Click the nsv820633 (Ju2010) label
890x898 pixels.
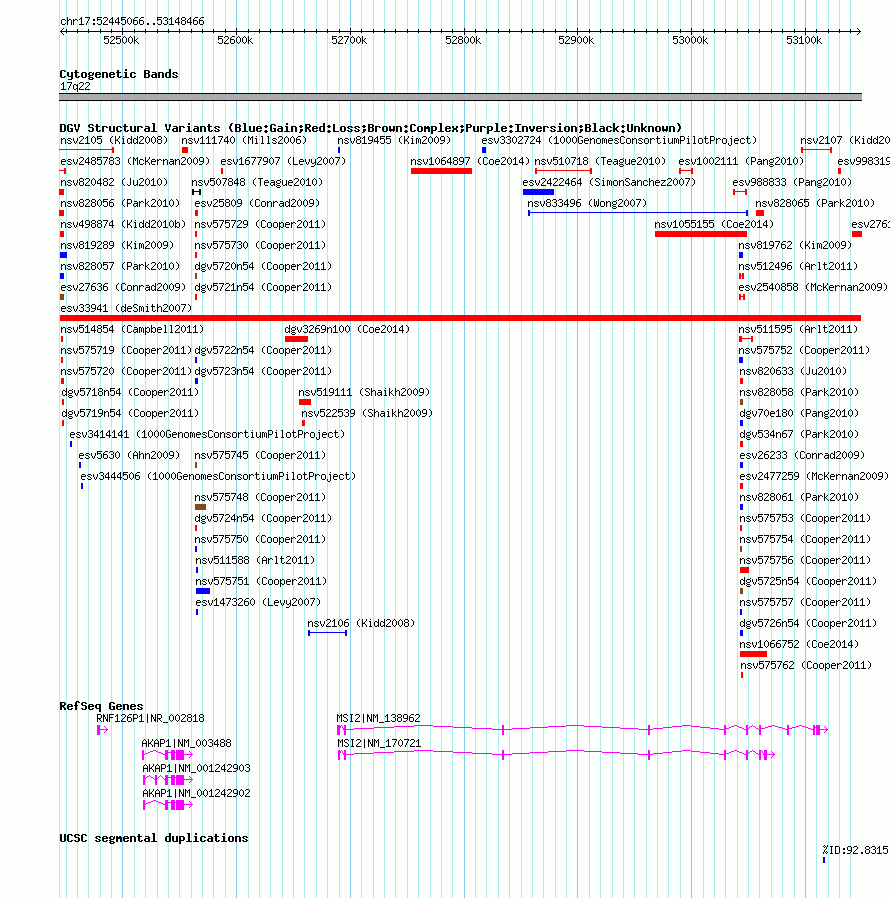pos(793,371)
